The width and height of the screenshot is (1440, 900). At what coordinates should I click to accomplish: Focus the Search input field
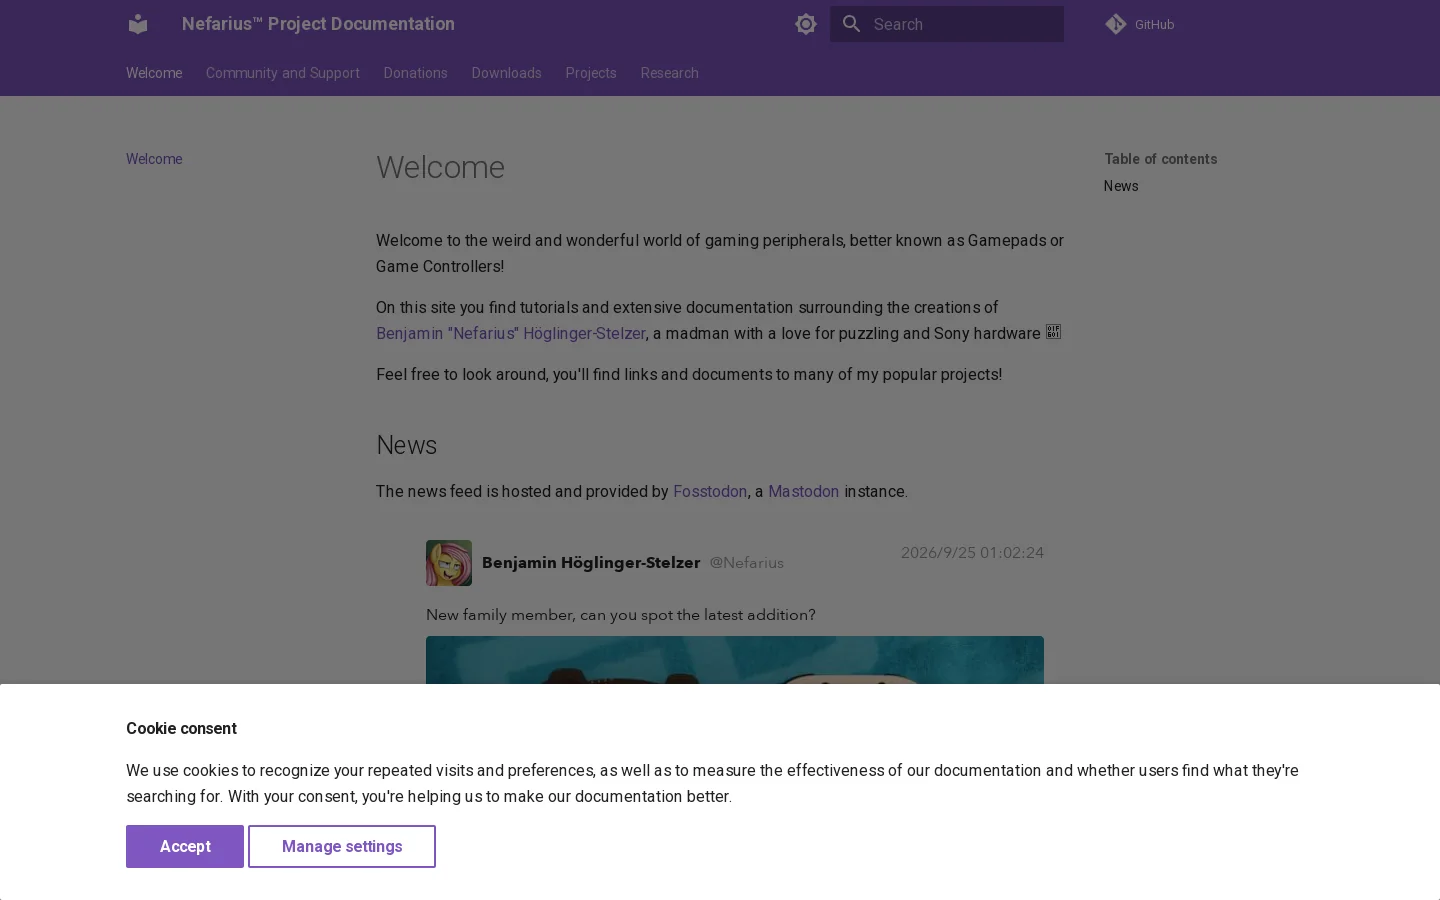[947, 24]
